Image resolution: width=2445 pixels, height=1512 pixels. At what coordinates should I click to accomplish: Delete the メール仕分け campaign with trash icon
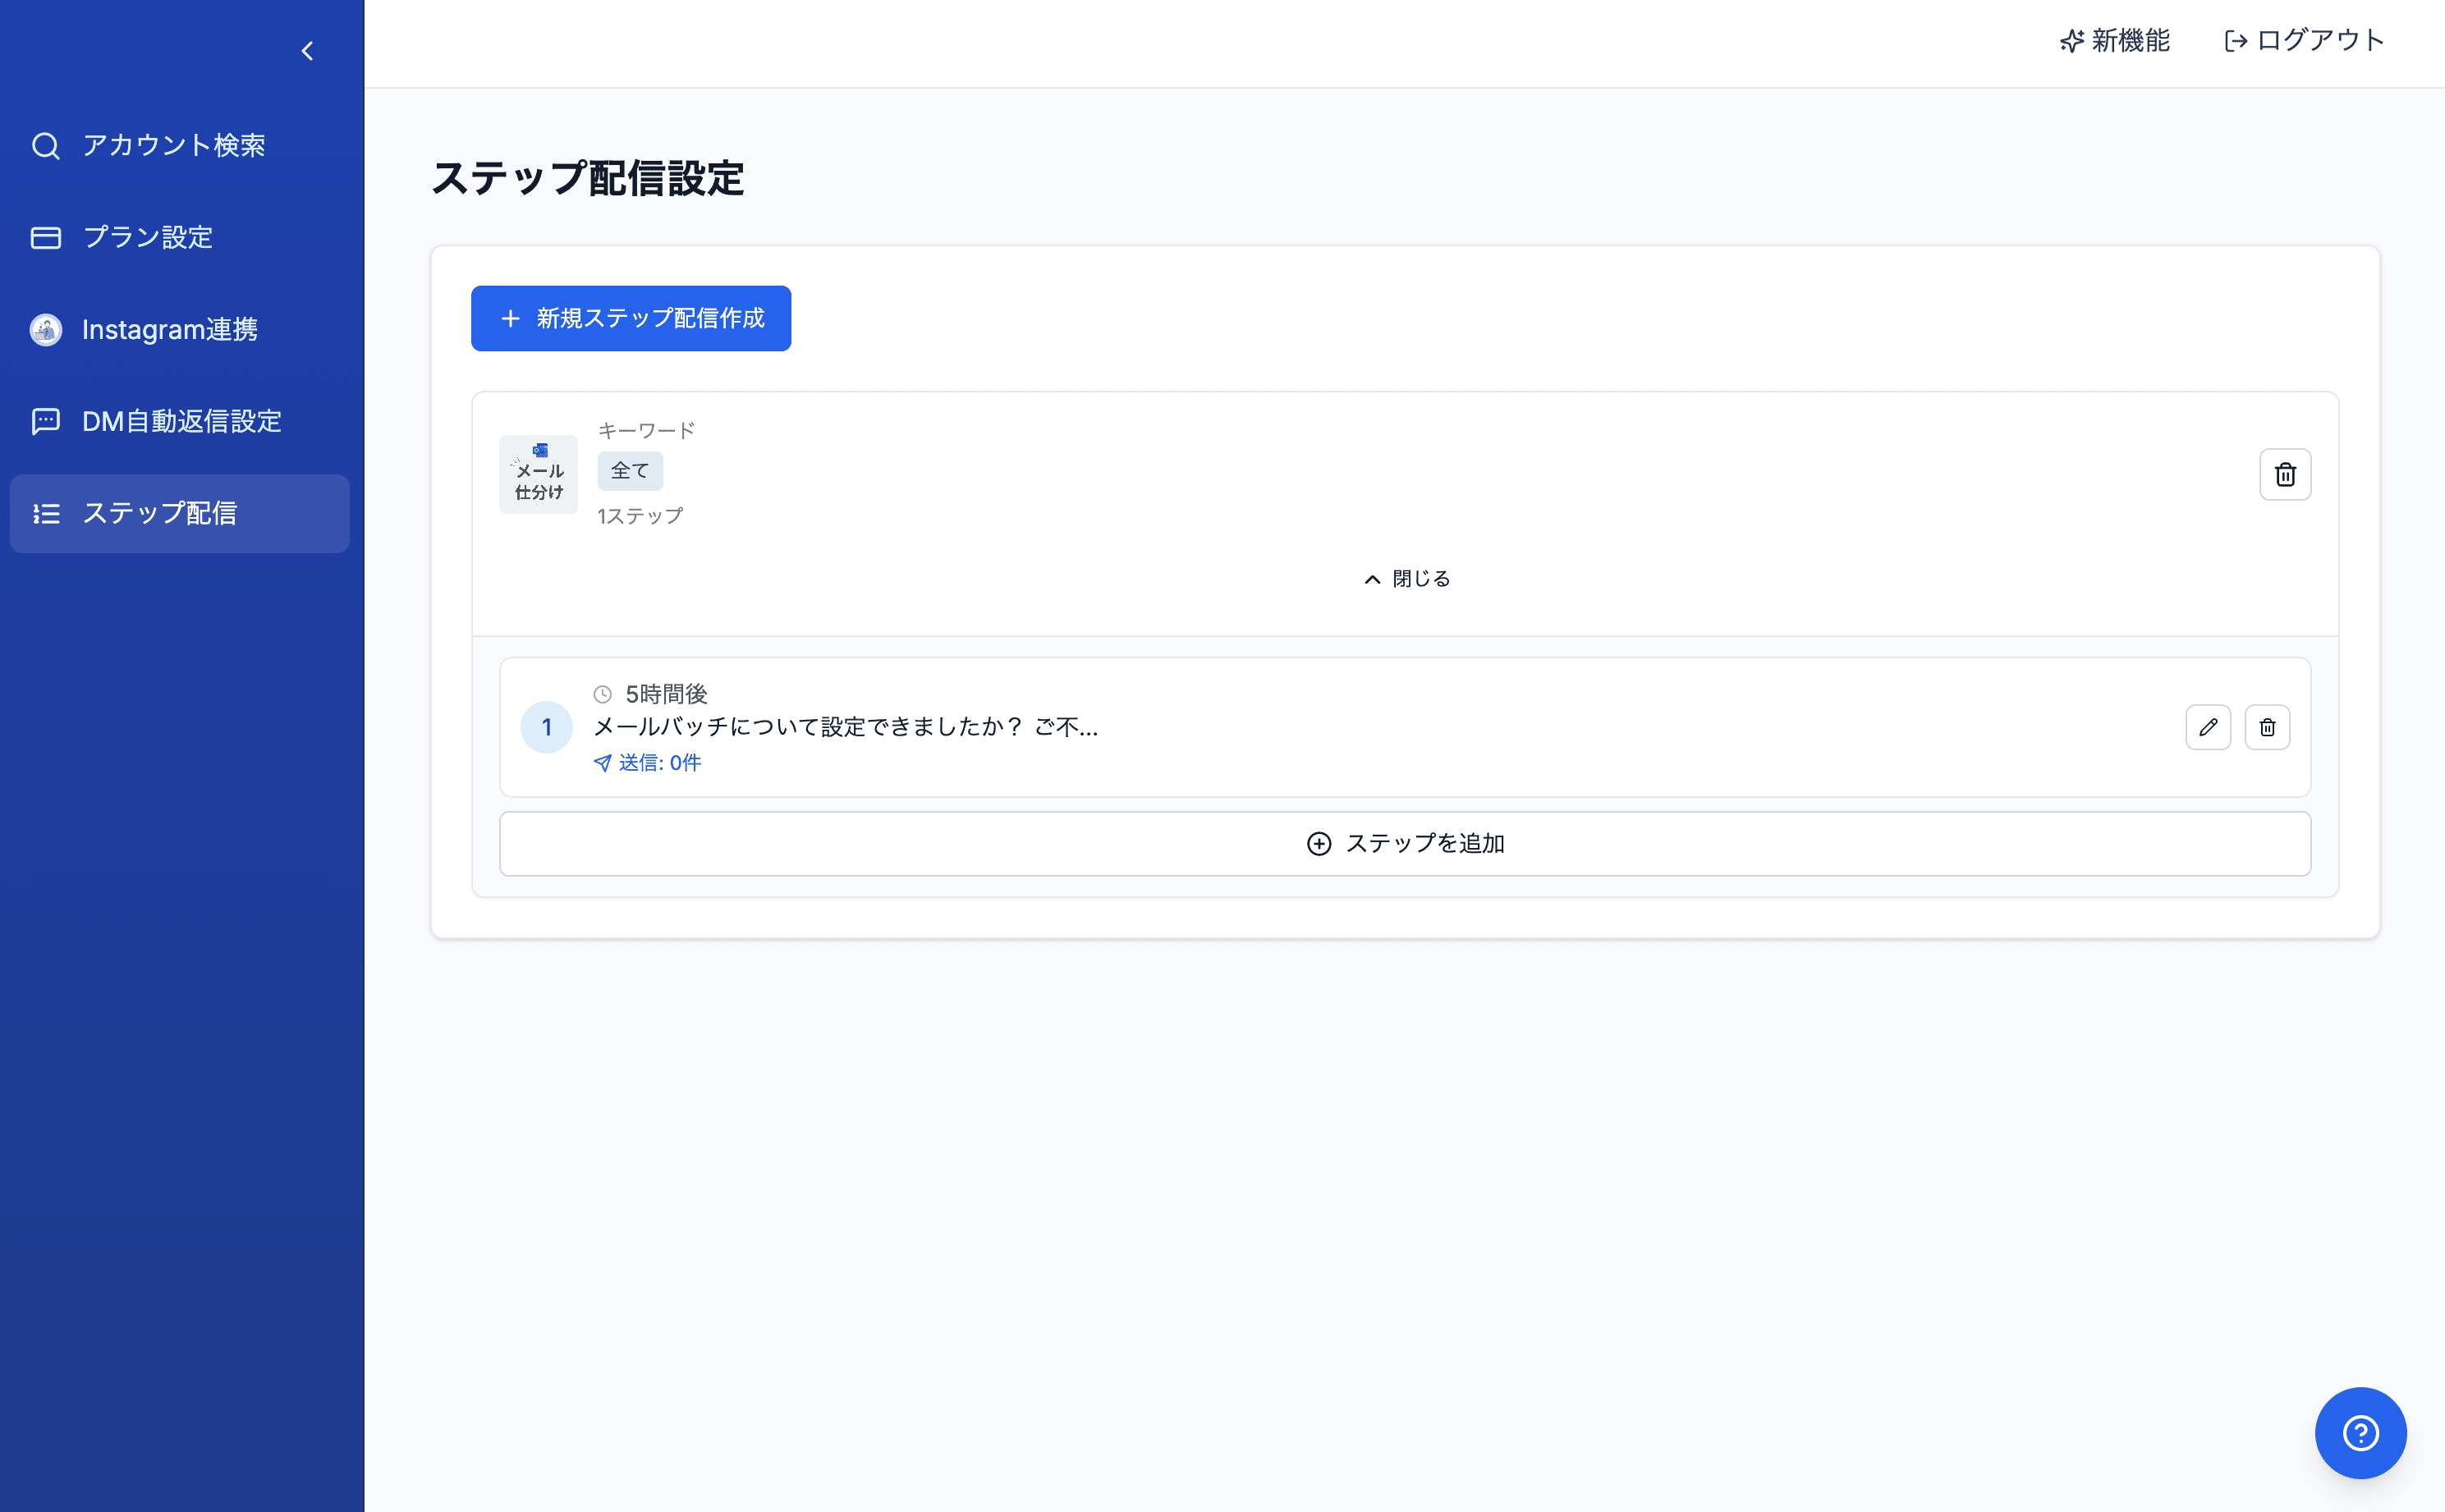tap(2286, 474)
